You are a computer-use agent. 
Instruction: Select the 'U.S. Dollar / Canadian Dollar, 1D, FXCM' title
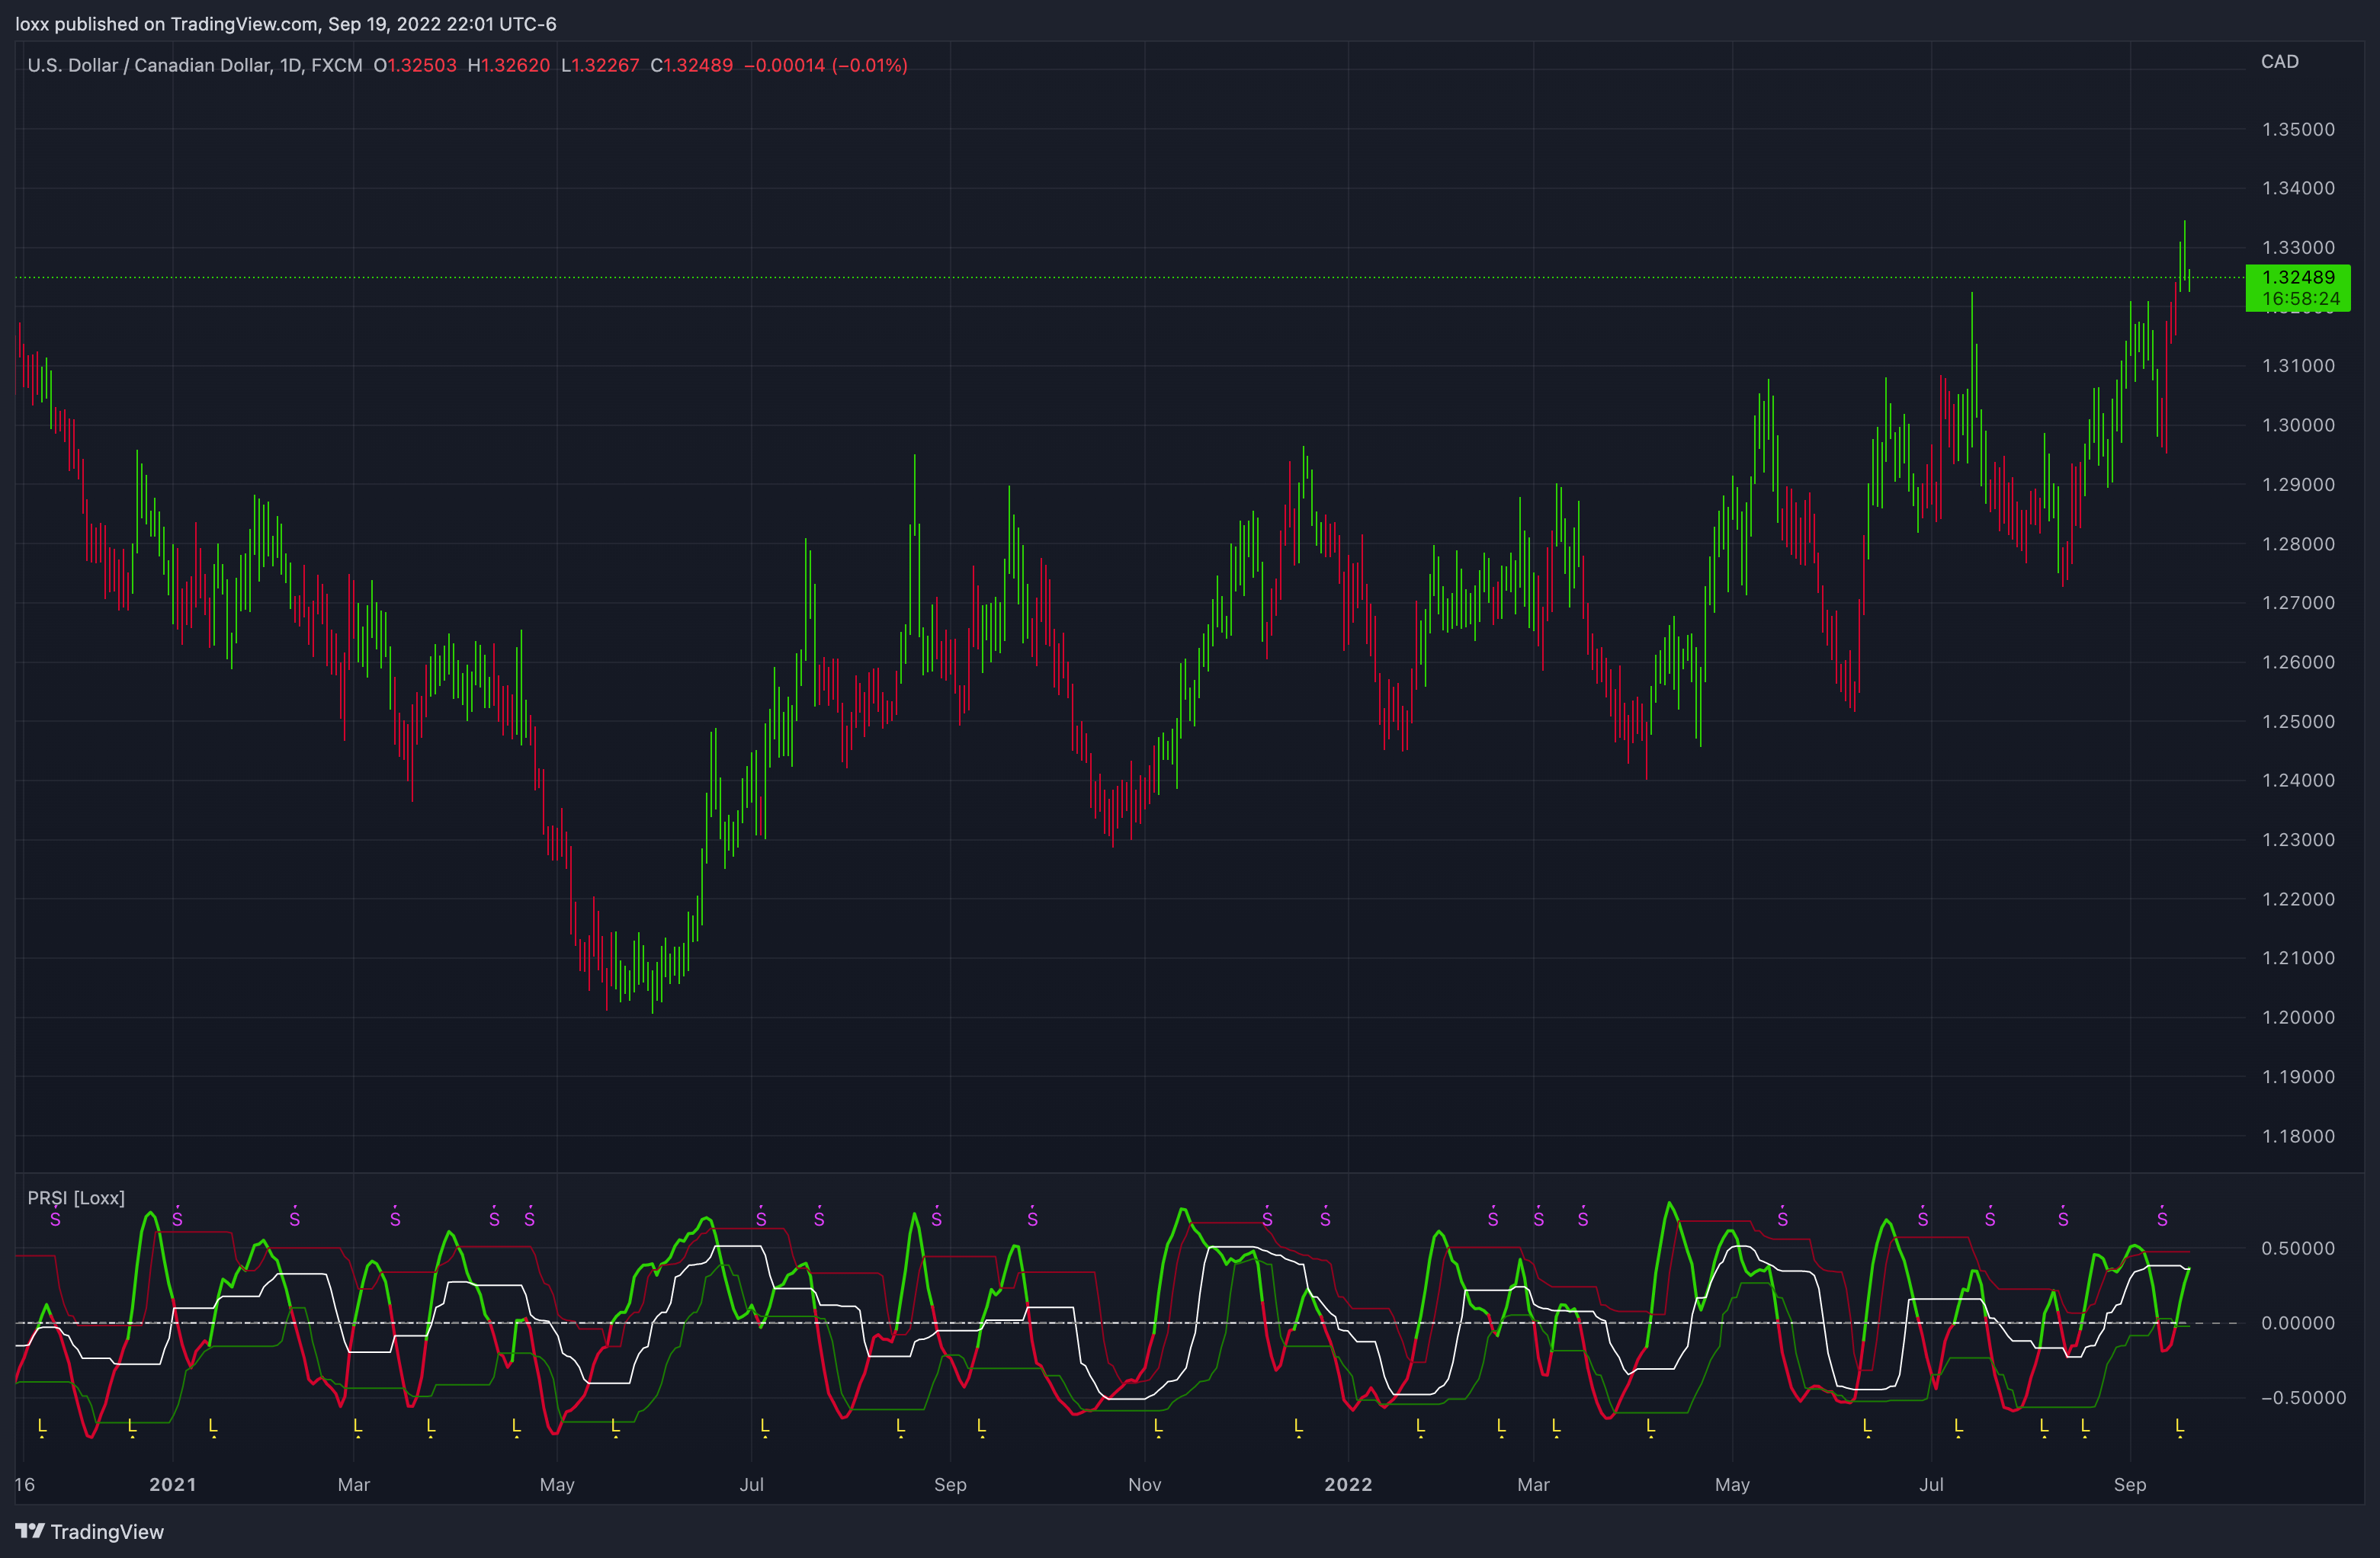point(195,65)
